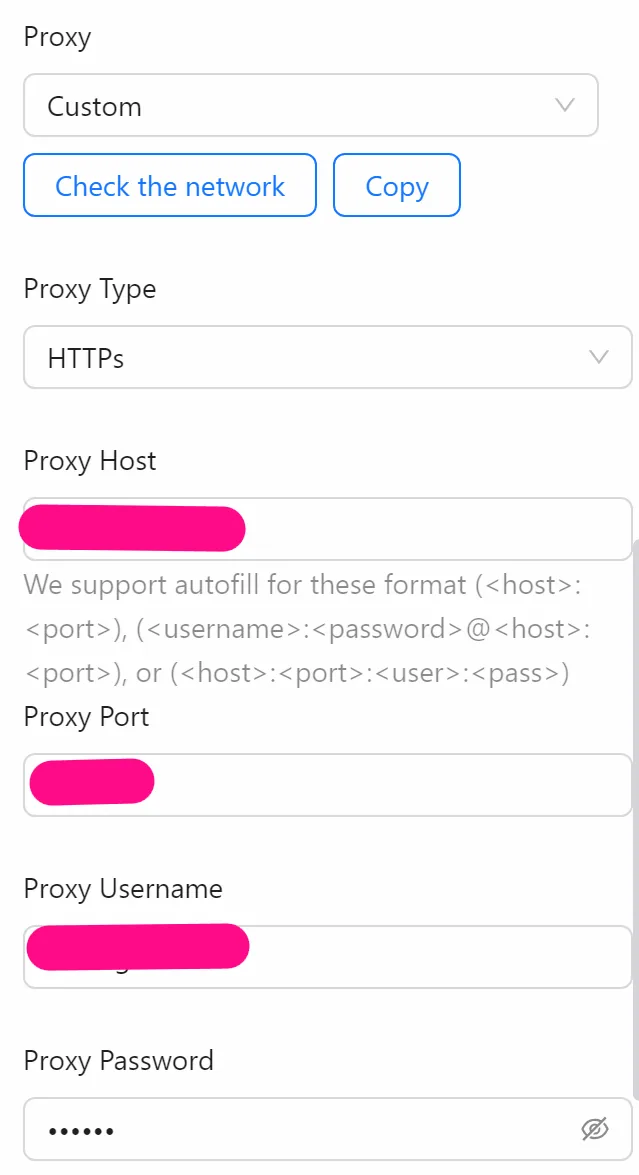The image size is (639, 1175).
Task: Verify connectivity via Check the network
Action: 169,185
